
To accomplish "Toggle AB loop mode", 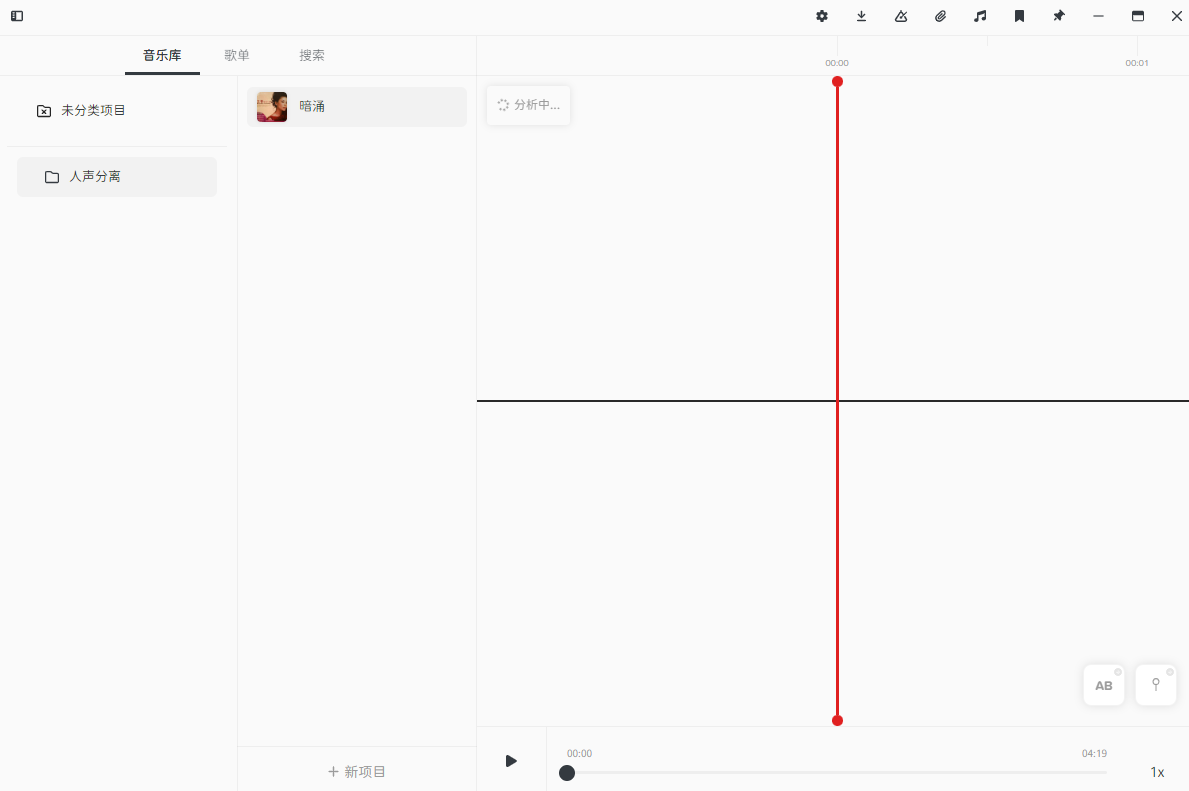I will click(1103, 685).
